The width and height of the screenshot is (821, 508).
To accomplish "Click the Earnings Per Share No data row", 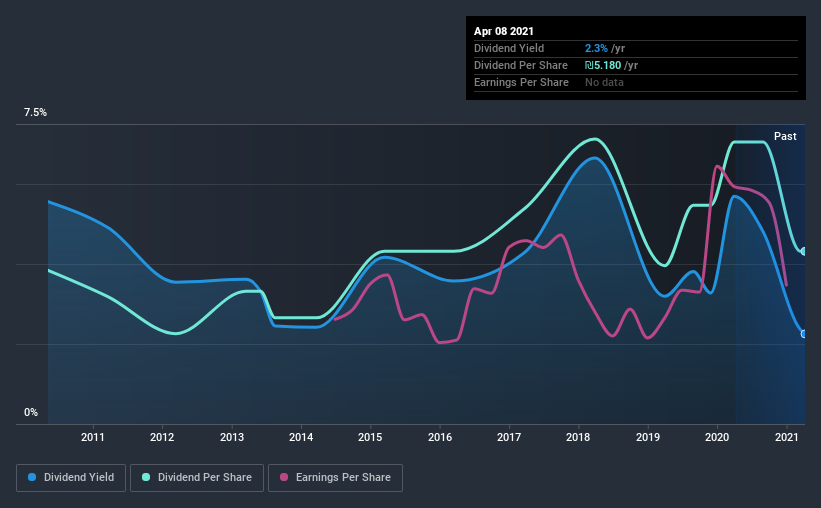I will click(636, 82).
